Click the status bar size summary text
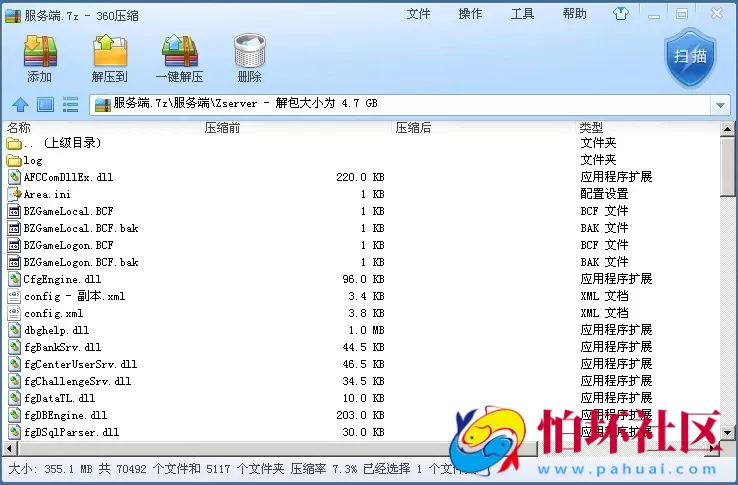738x485 pixels. [240, 469]
